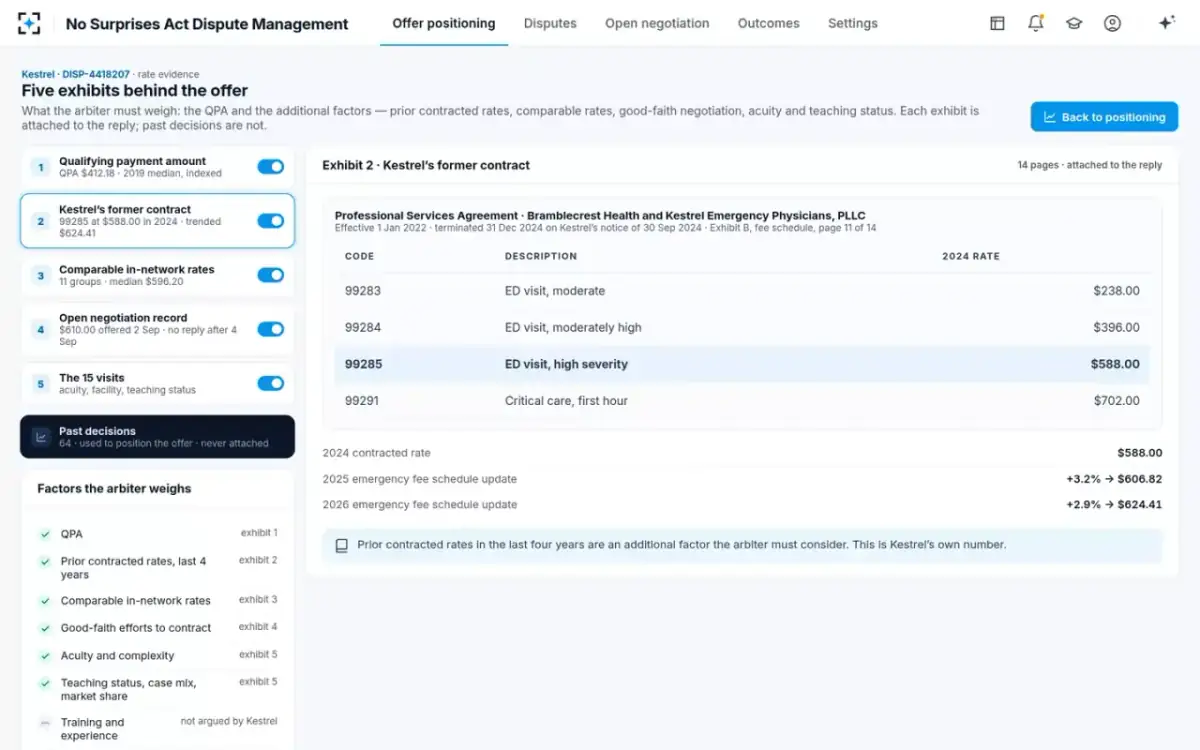Click the book icon in the info note
The image size is (1200, 750).
tap(342, 546)
